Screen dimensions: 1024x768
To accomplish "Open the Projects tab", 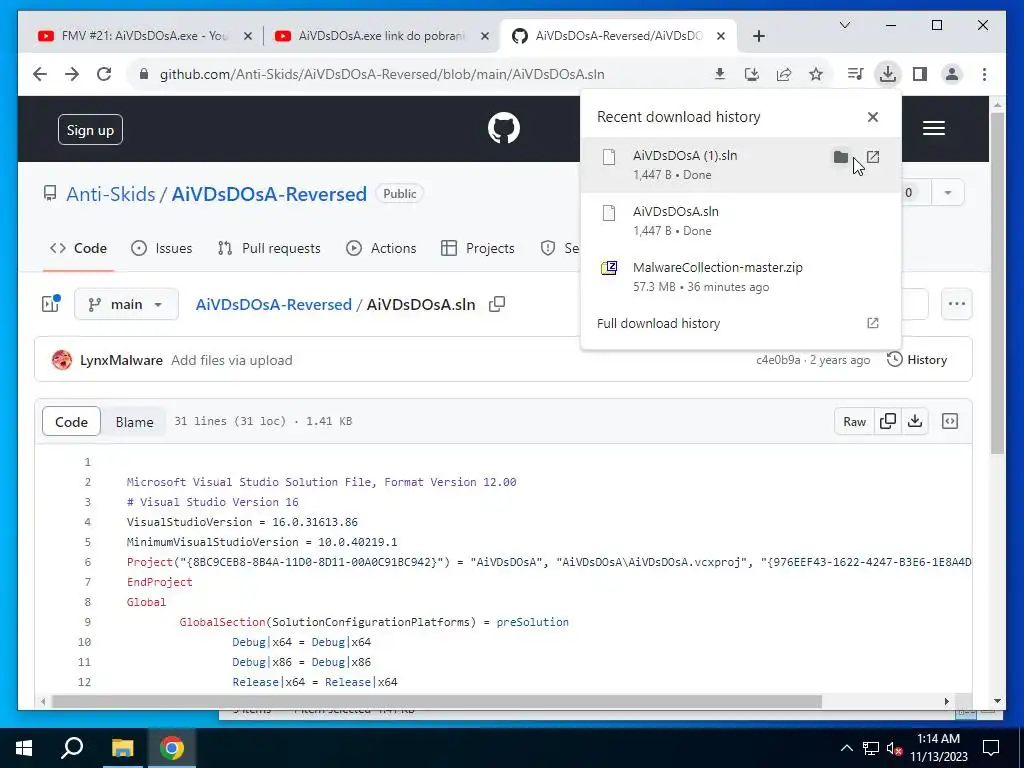I will click(478, 248).
